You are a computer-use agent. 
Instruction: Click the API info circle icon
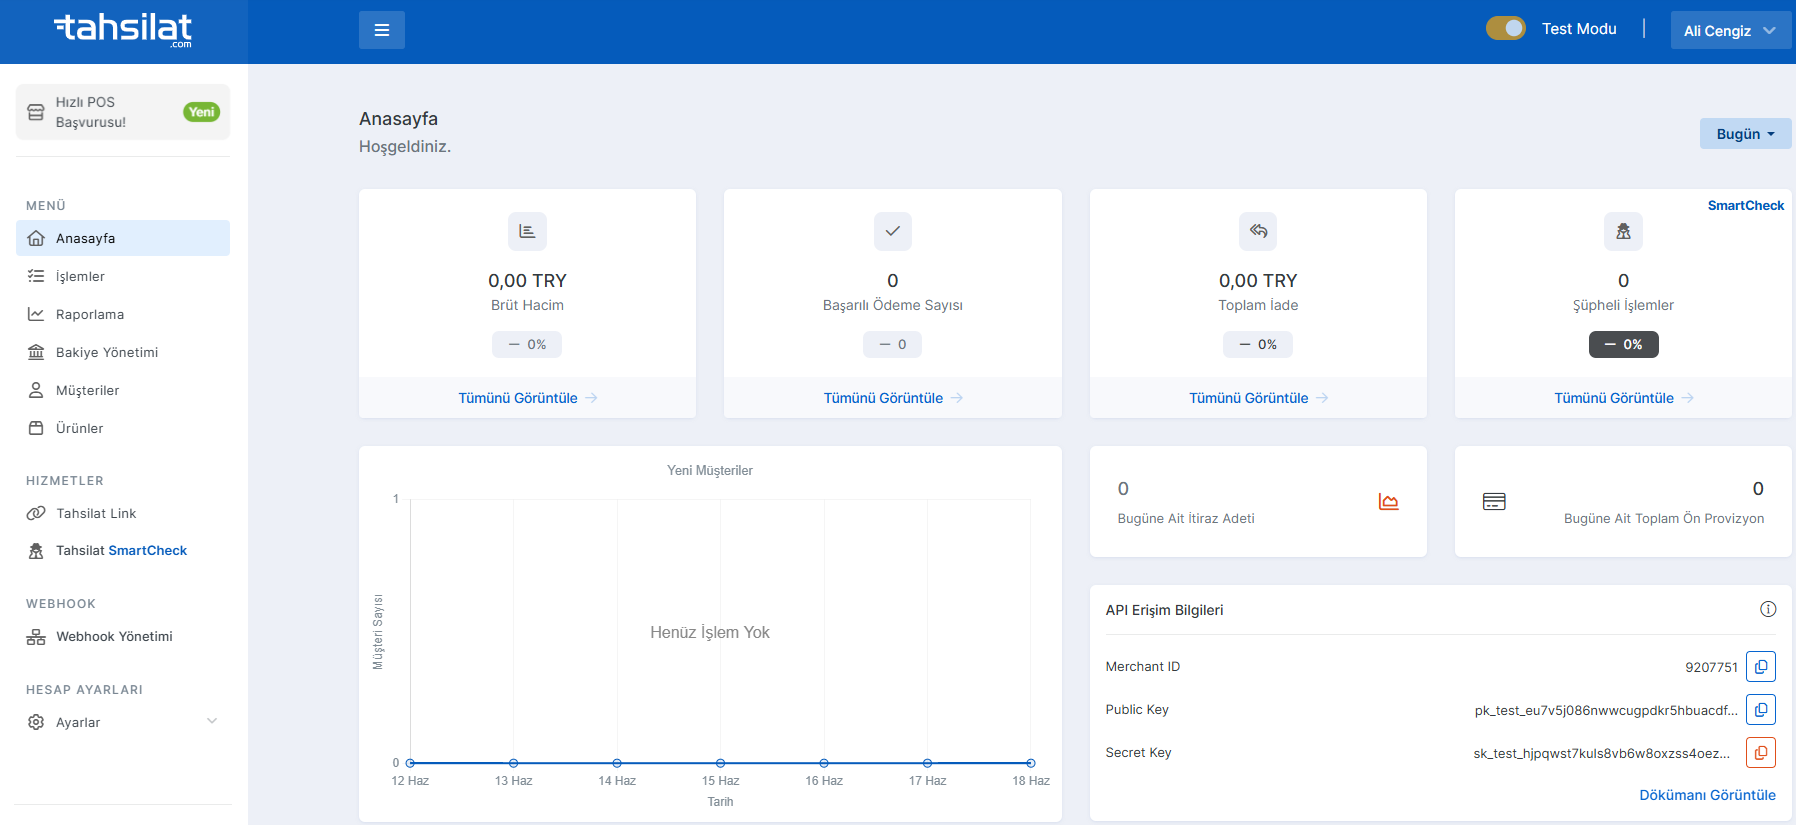[1767, 610]
